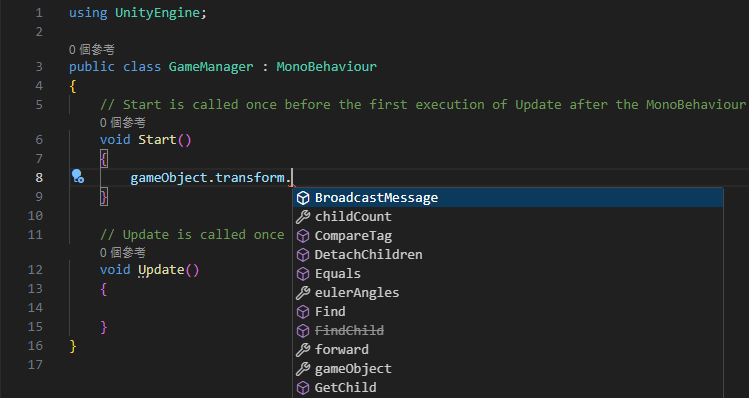
Task: Open references link above Start method
Action: point(123,123)
